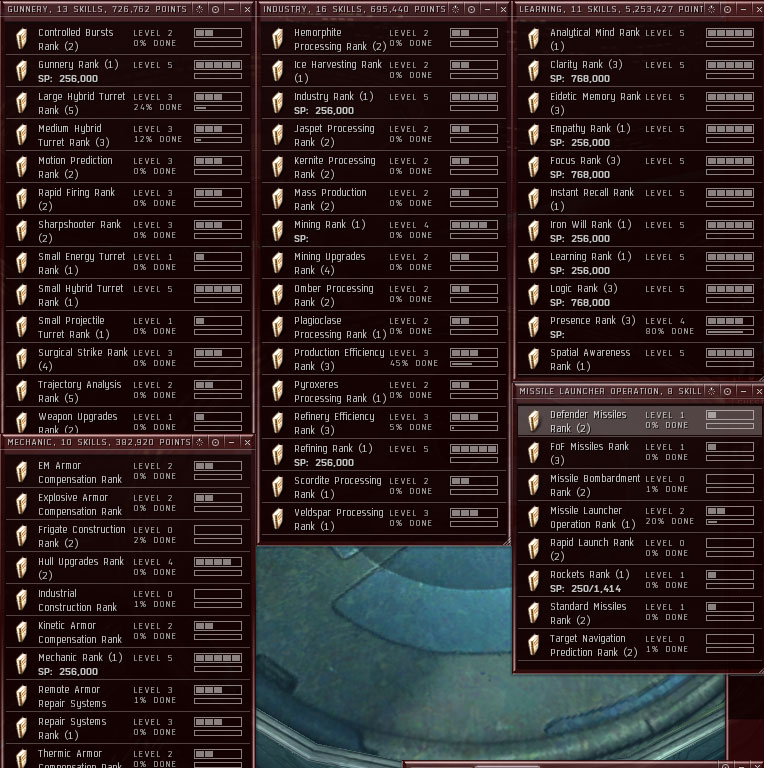Click the starburst icon in Gunnery window header
Image resolution: width=764 pixels, height=768 pixels.
[x=200, y=9]
